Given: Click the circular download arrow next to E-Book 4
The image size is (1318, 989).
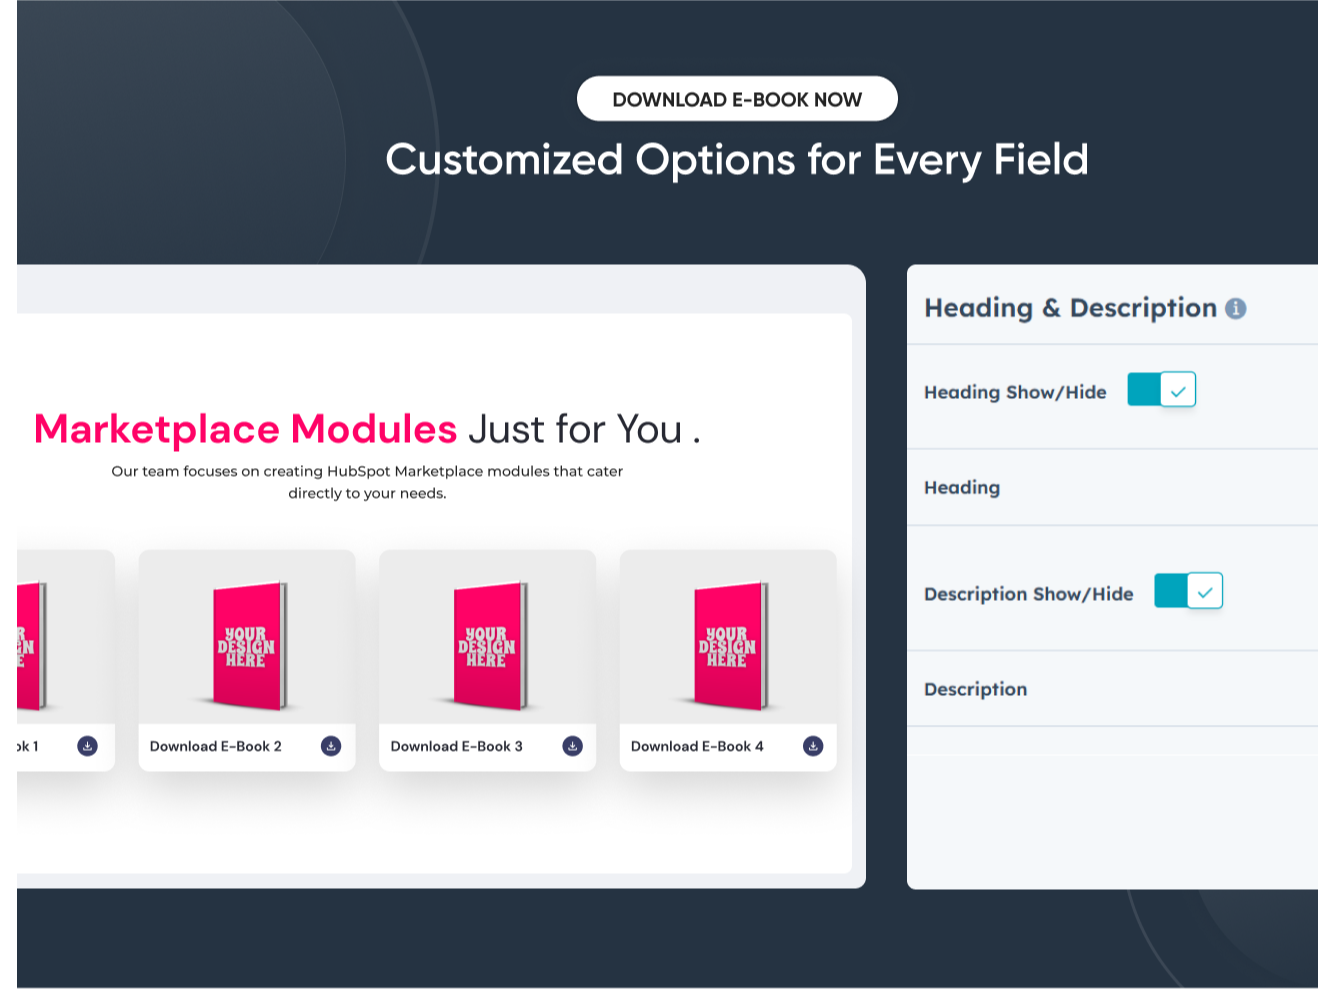Looking at the screenshot, I should [812, 745].
